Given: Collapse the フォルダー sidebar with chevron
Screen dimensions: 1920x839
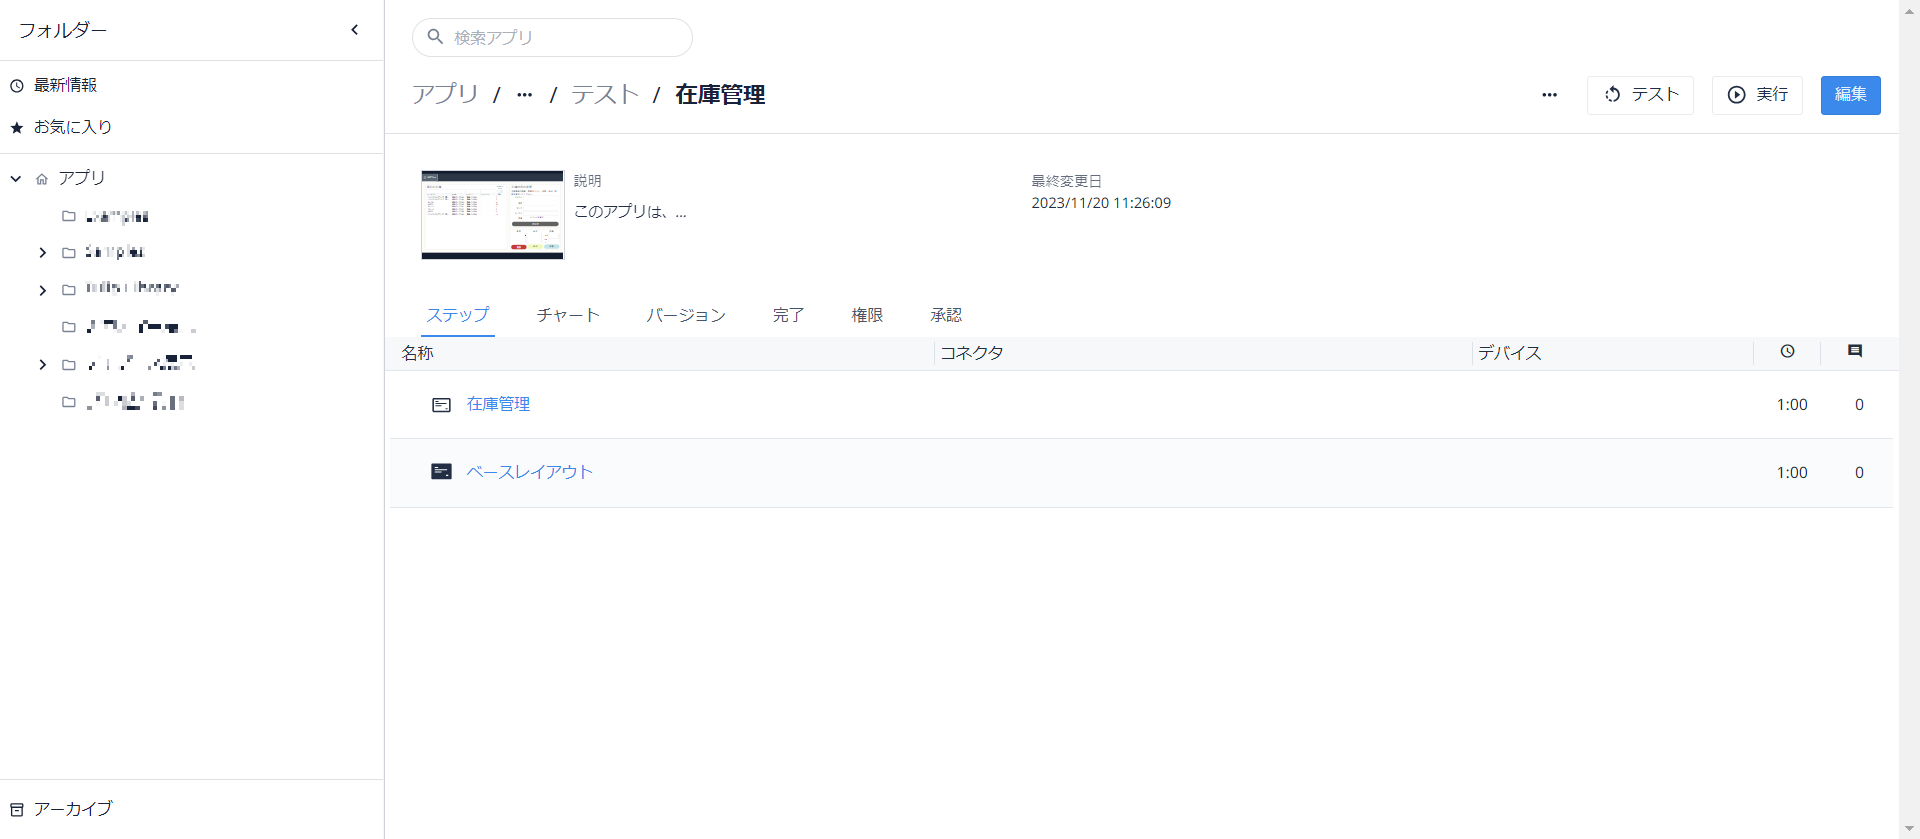Looking at the screenshot, I should pos(355,30).
